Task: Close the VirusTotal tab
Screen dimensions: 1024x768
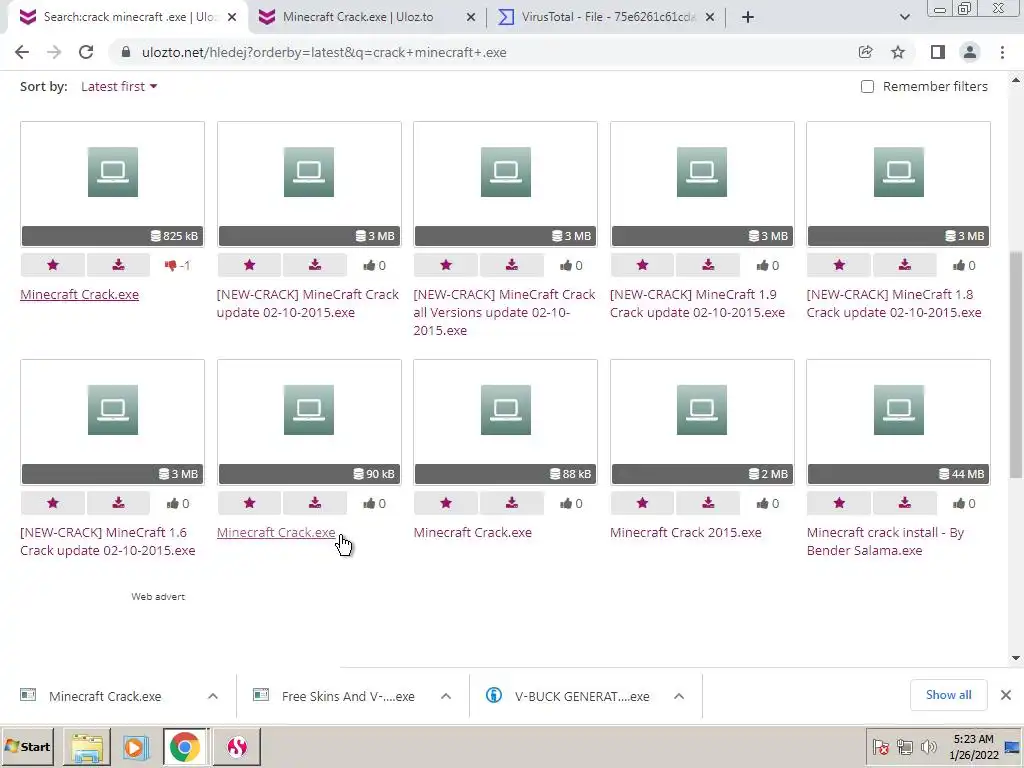Action: pyautogui.click(x=710, y=17)
